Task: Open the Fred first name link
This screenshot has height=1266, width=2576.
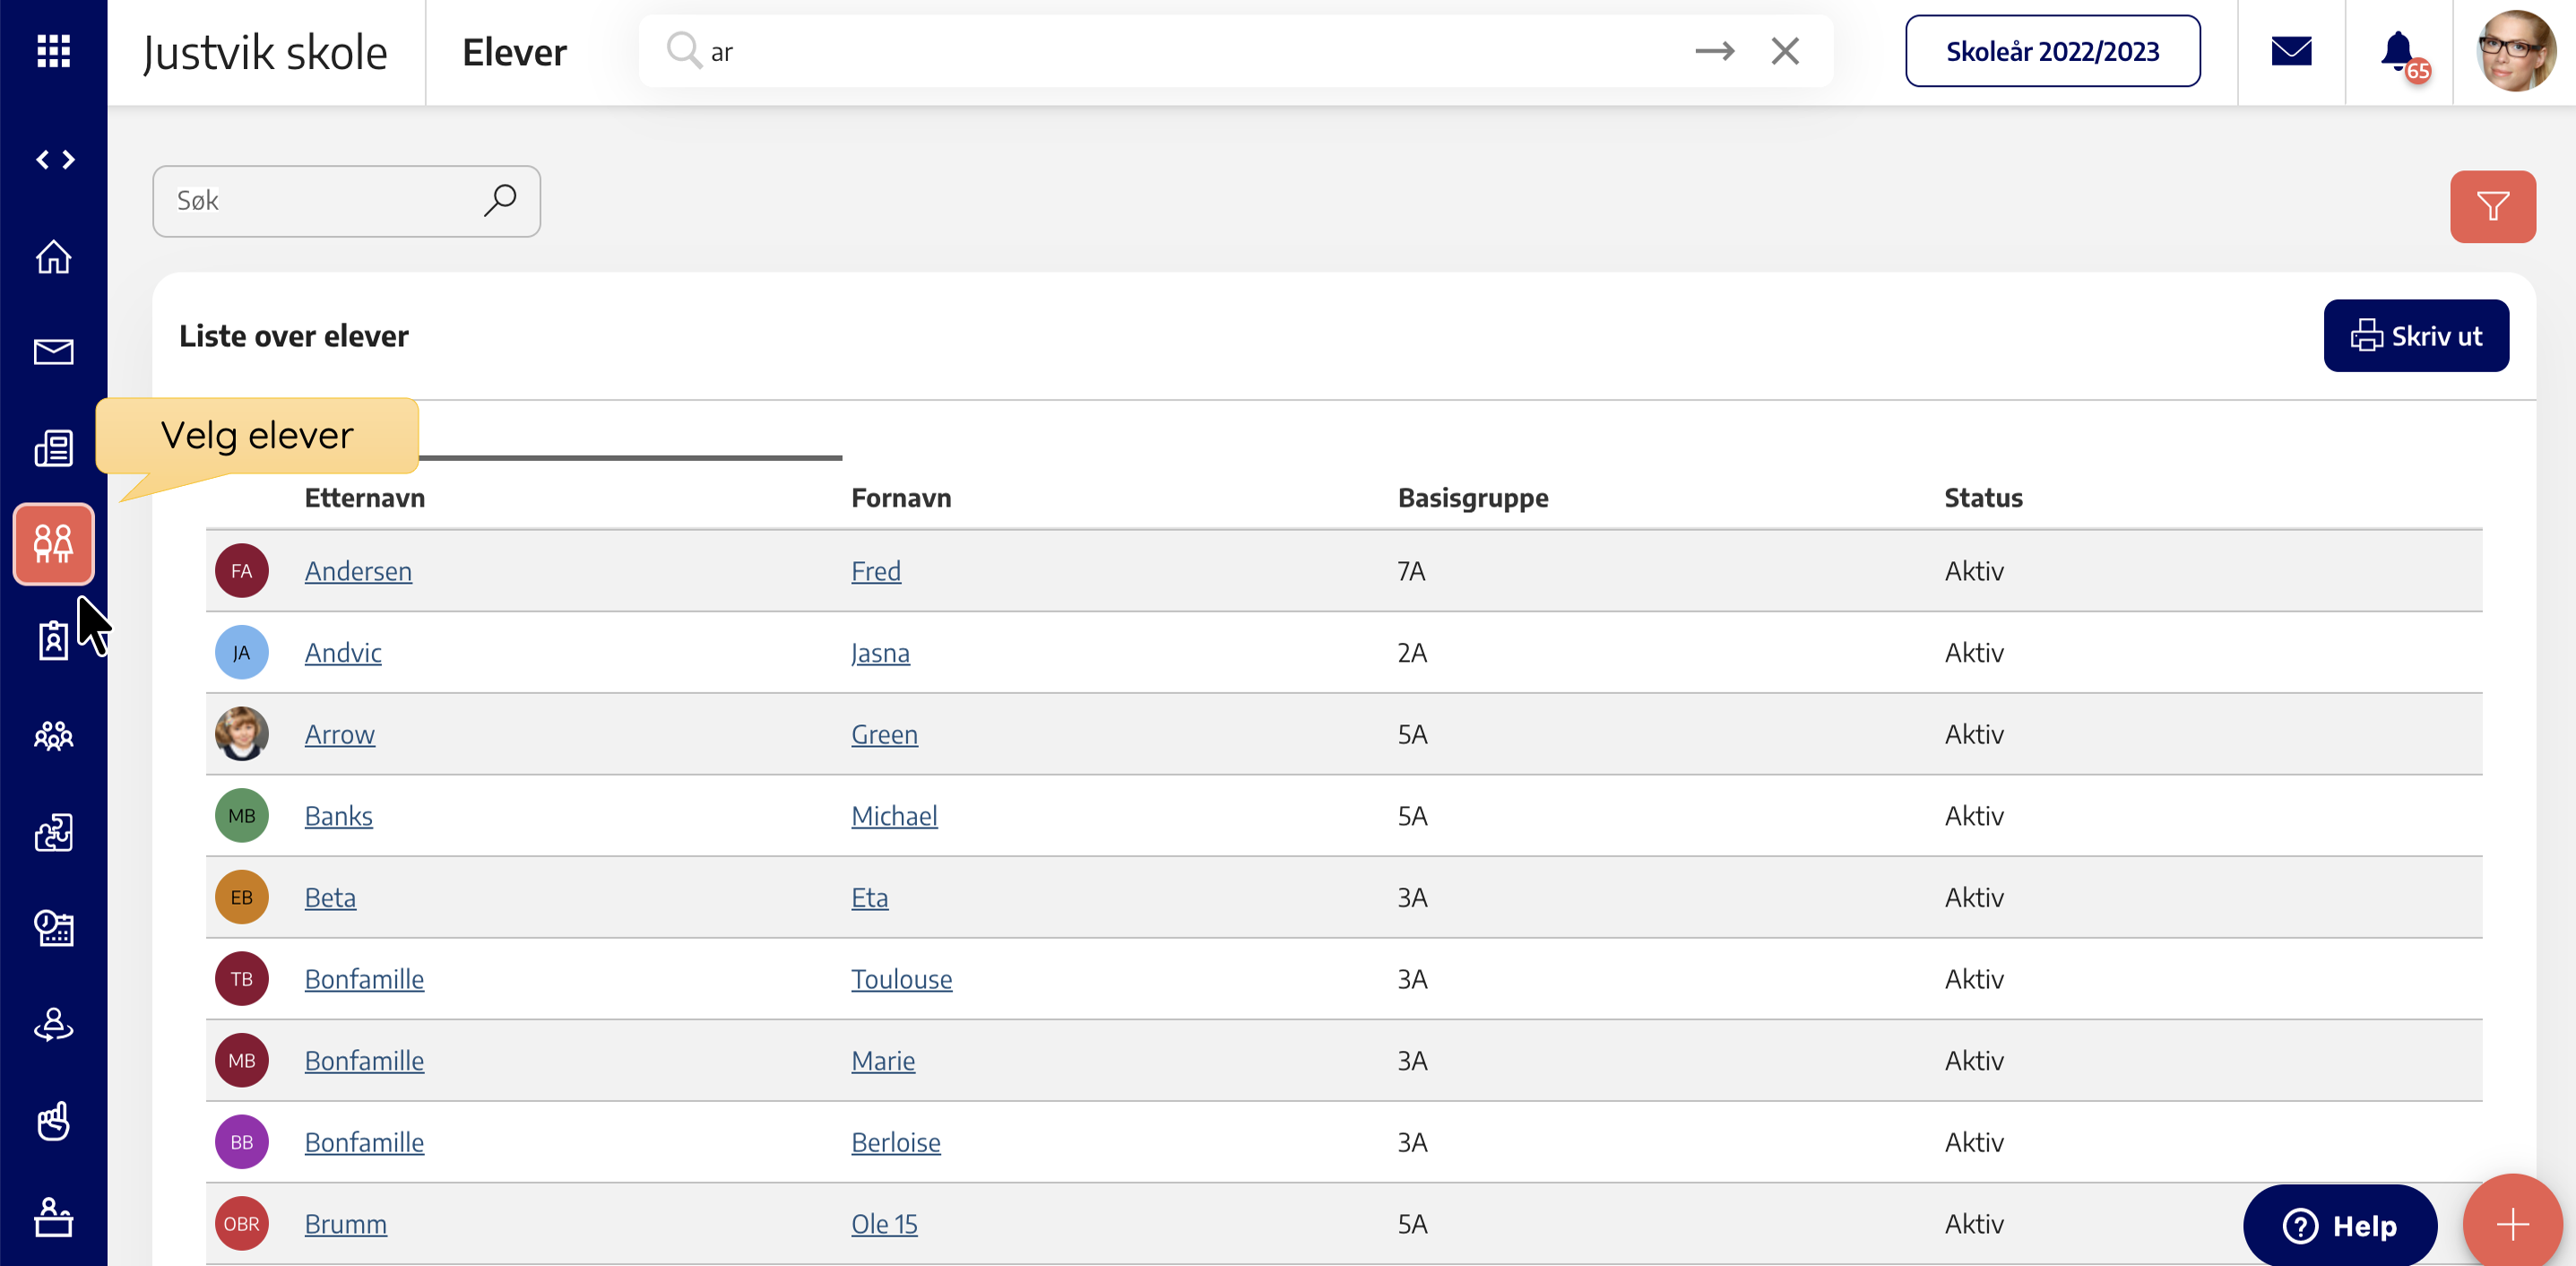Action: click(876, 571)
